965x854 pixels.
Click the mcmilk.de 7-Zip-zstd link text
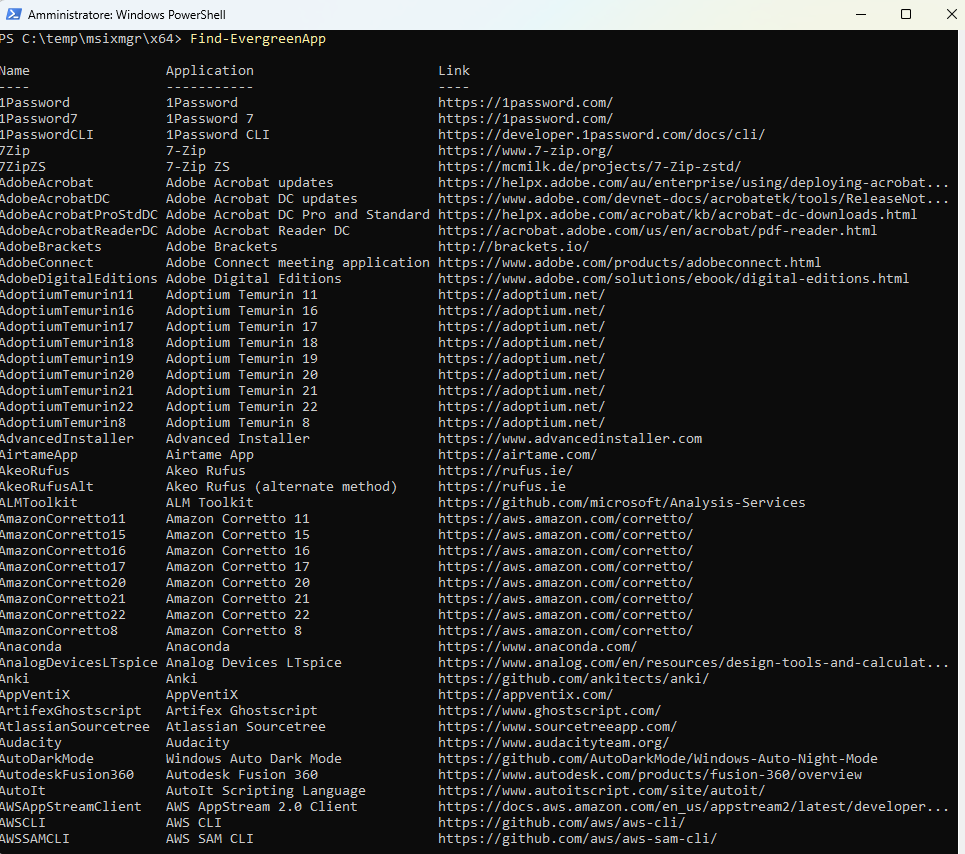(590, 167)
